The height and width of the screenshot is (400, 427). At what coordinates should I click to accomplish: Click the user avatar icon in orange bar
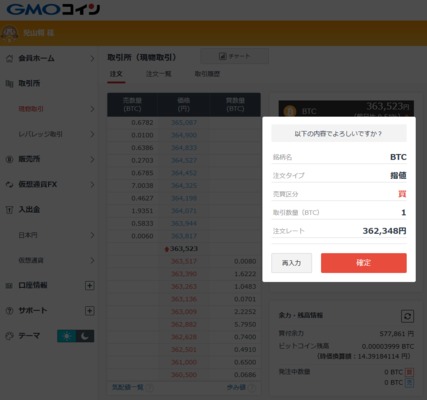tap(10, 33)
